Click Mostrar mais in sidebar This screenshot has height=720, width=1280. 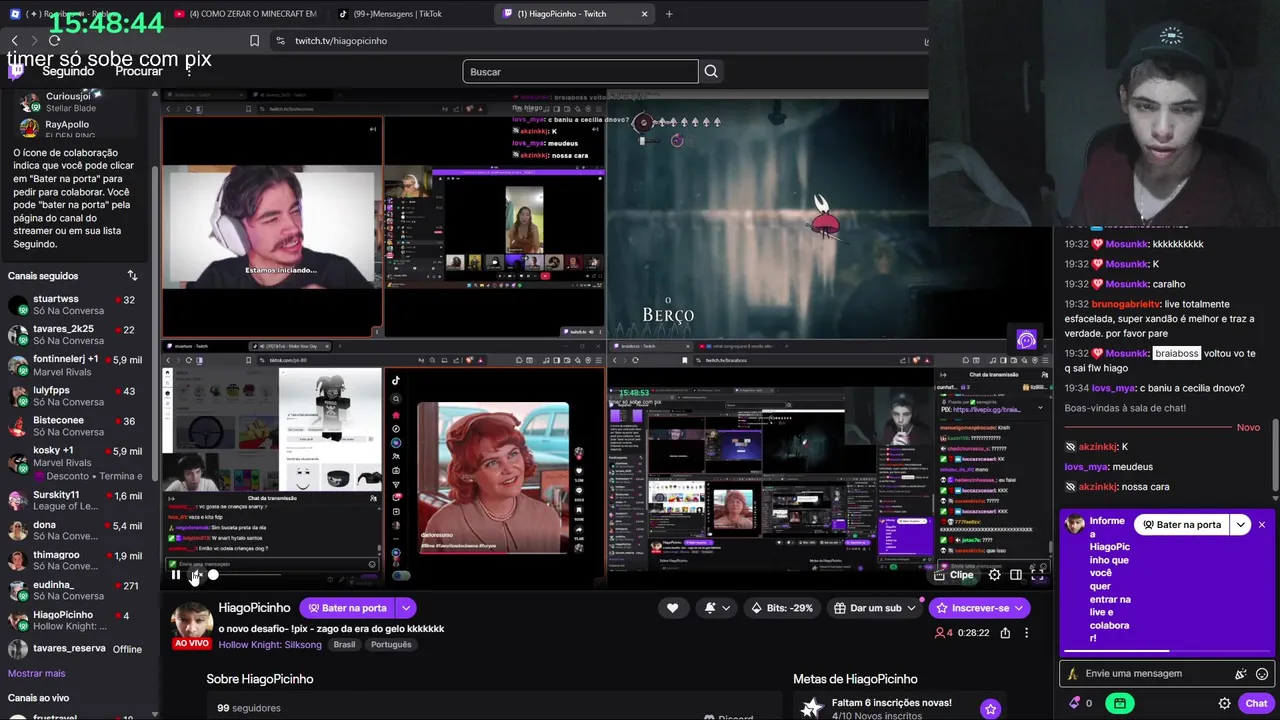[x=36, y=674]
